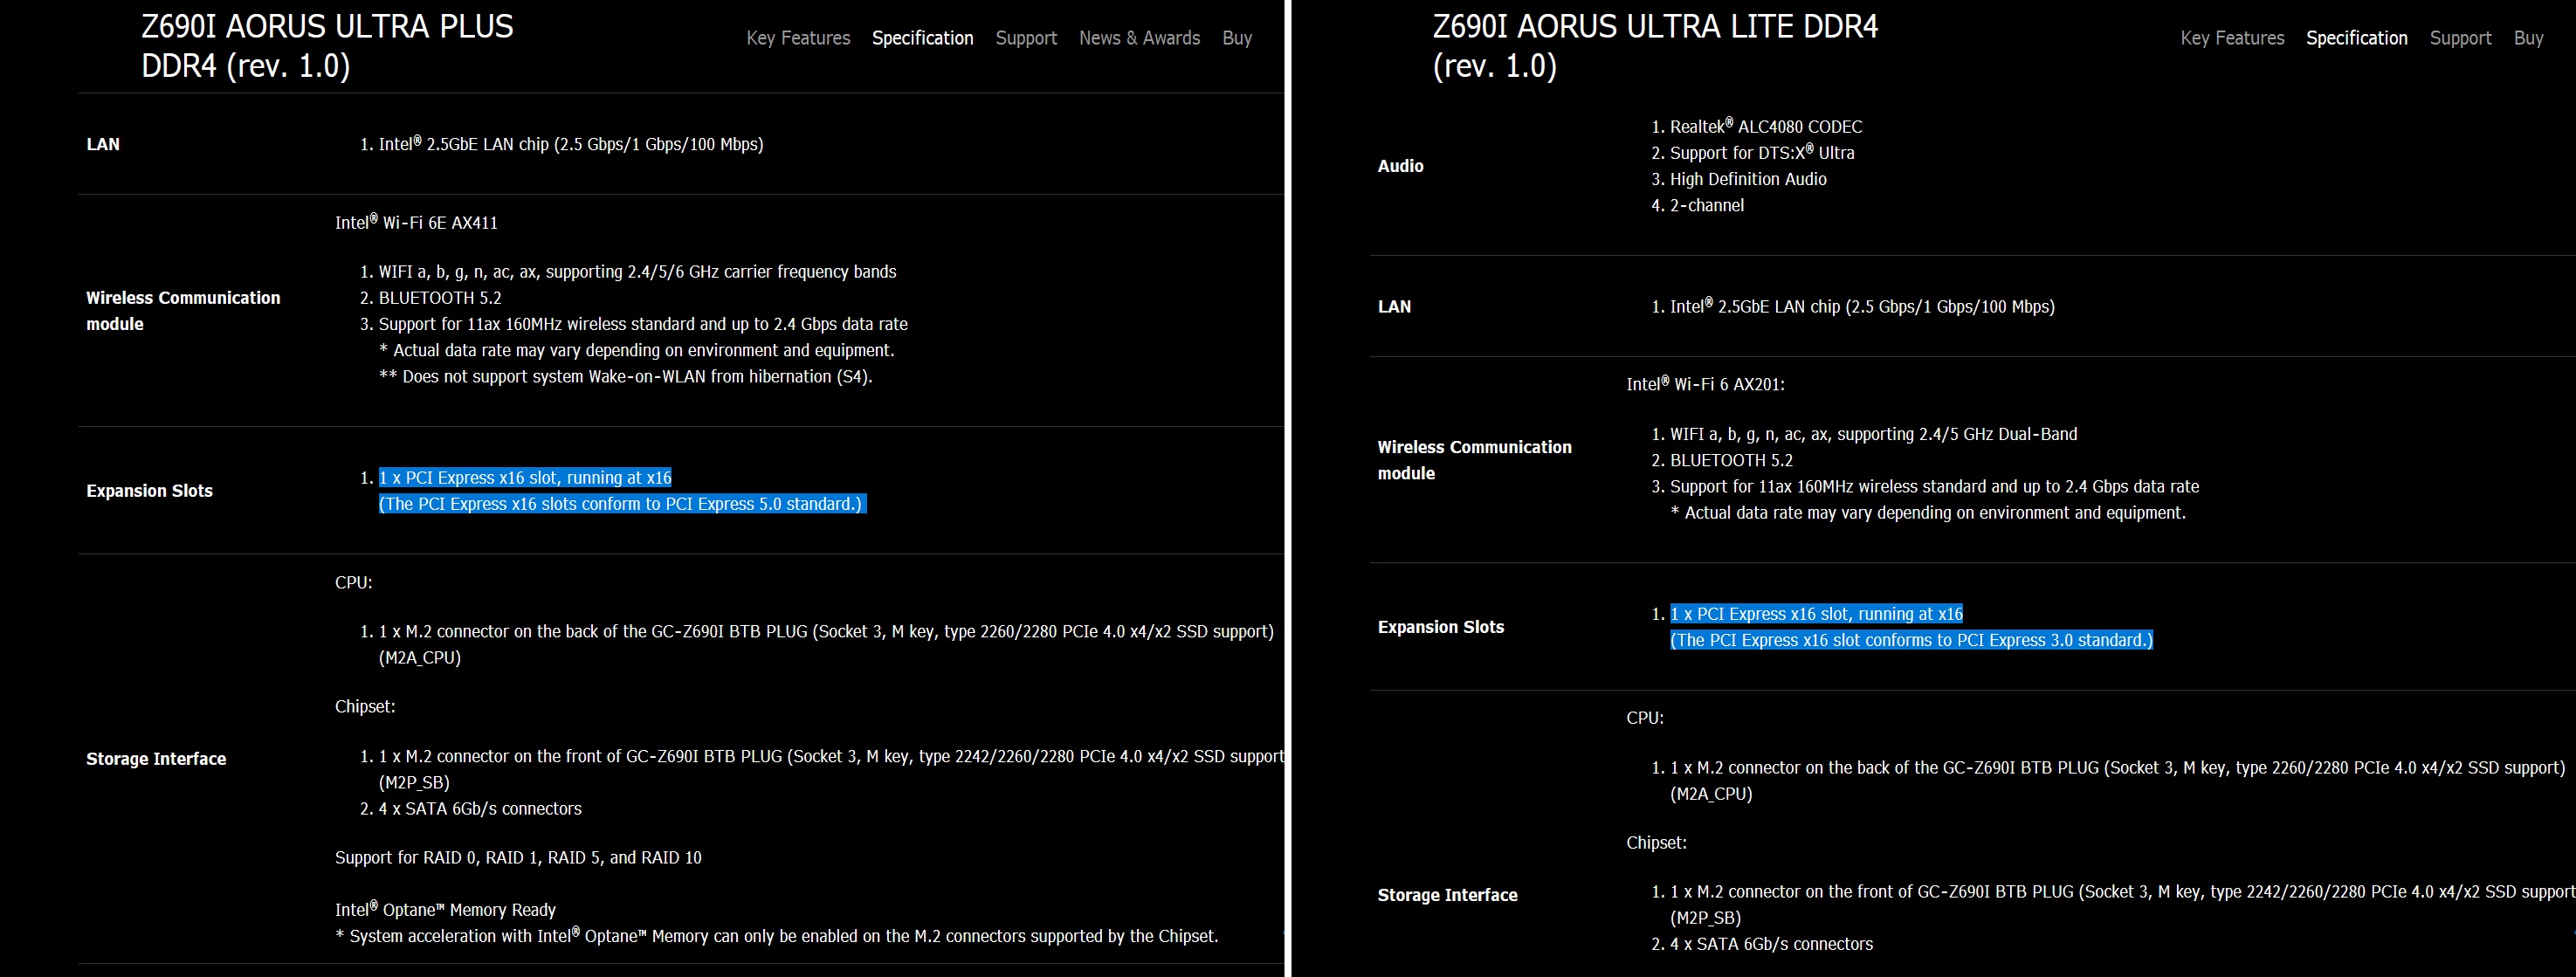Image resolution: width=2576 pixels, height=977 pixels.
Task: Click Z690I AORUS ULTRA PLUS DDR4 title
Action: [x=327, y=46]
